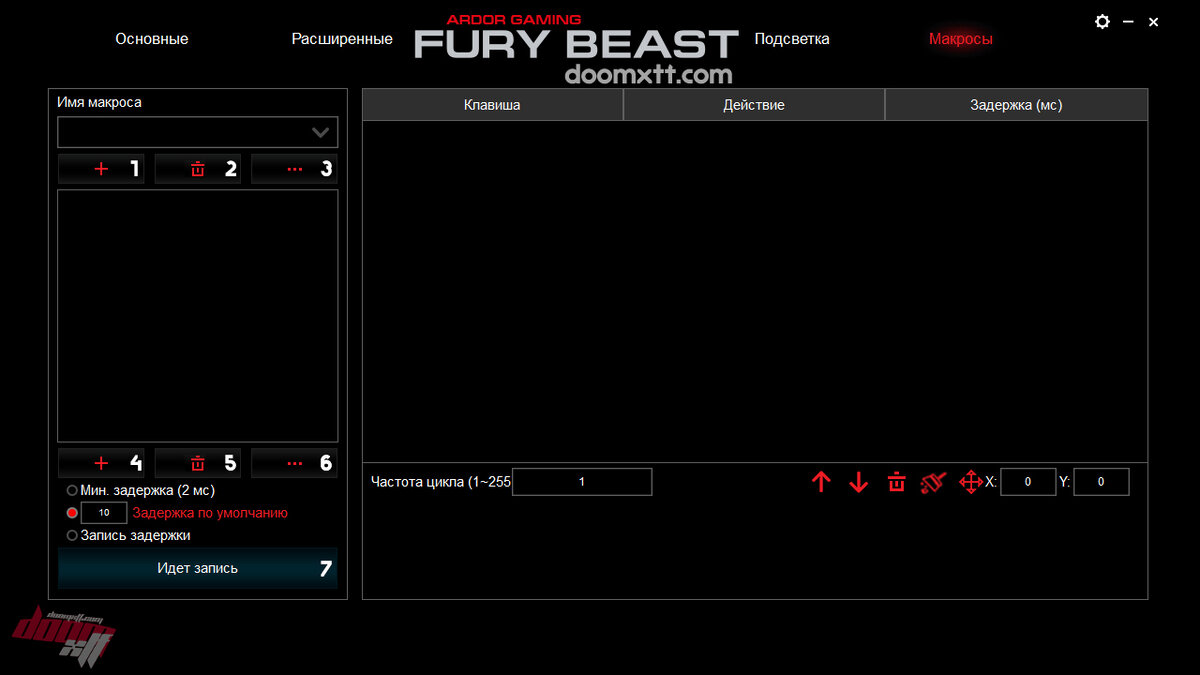
Task: Open top more-options ellipsis button
Action: (x=294, y=169)
